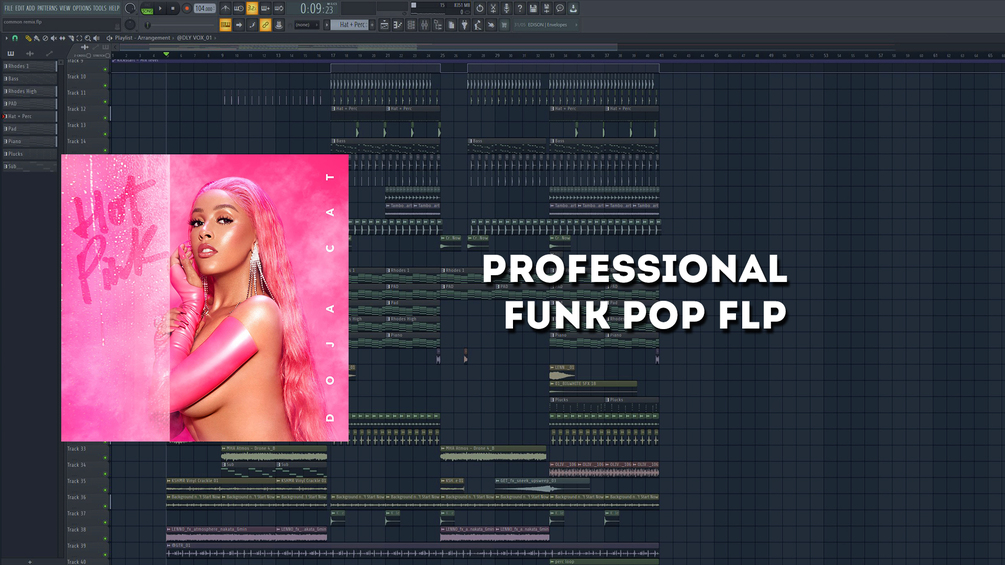Mute Track 10 via its green light

(106, 85)
